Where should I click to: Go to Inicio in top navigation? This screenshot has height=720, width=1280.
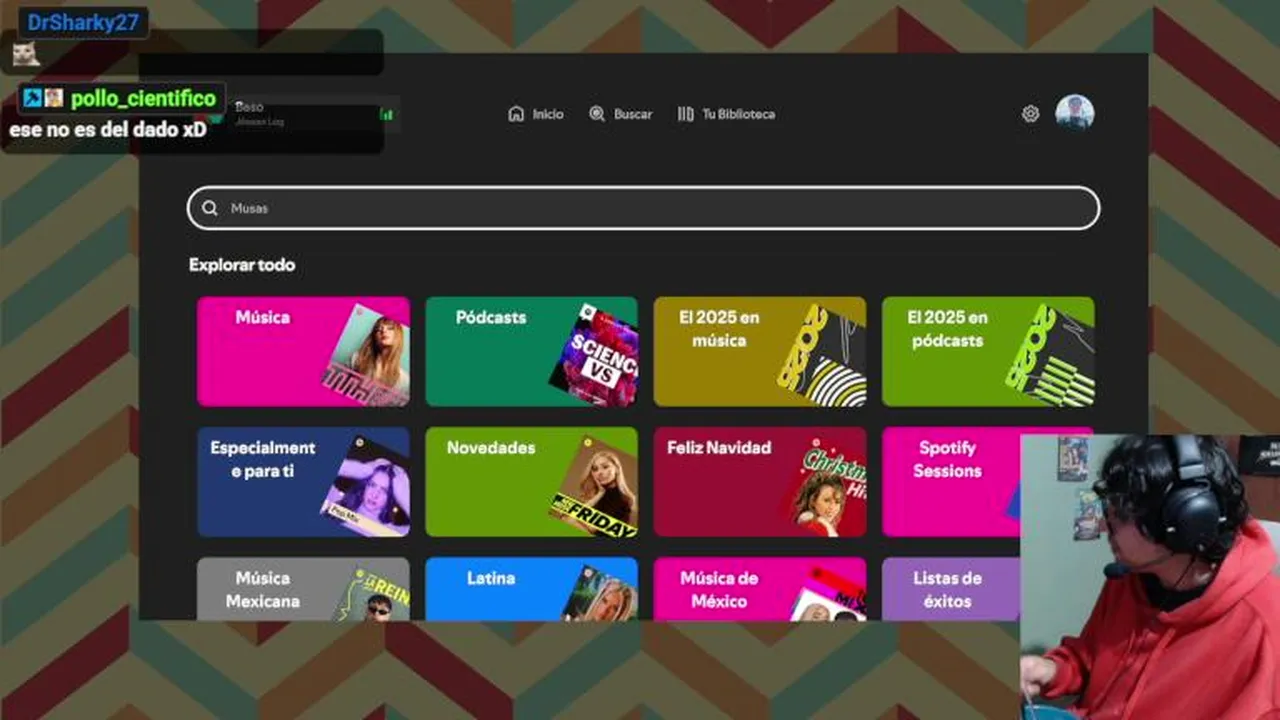536,114
